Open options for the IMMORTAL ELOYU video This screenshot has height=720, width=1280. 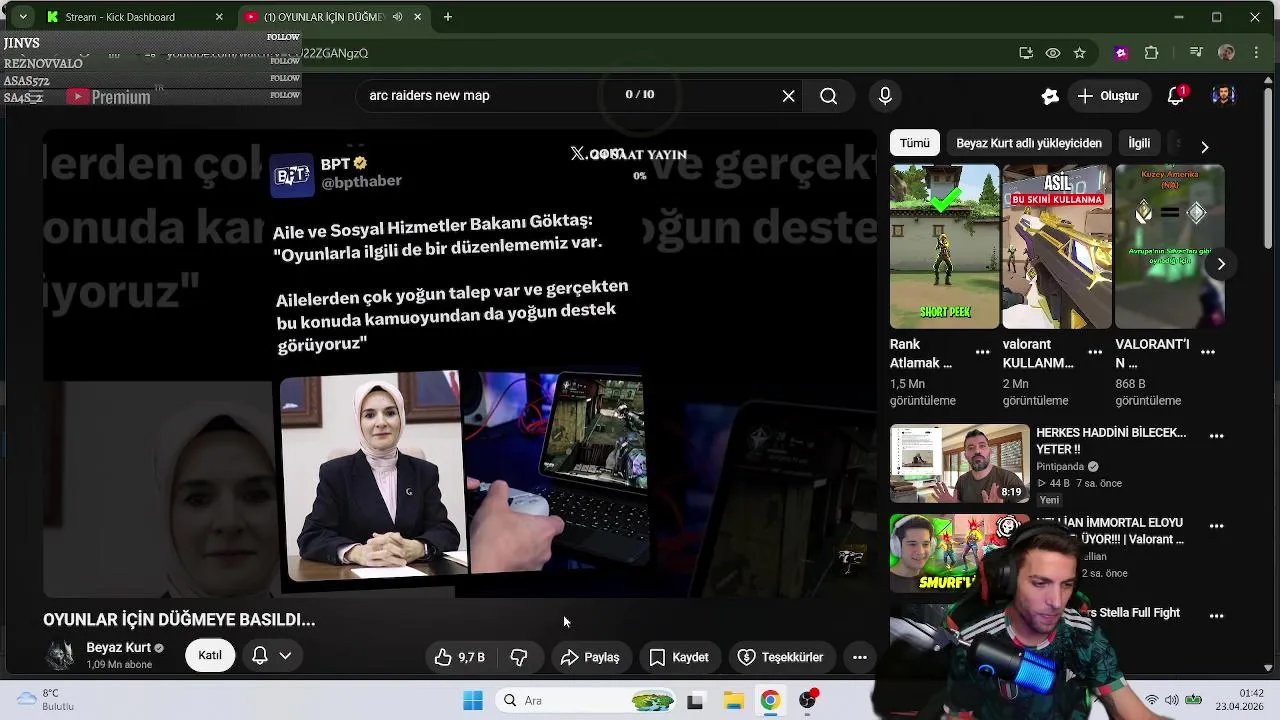point(1217,526)
